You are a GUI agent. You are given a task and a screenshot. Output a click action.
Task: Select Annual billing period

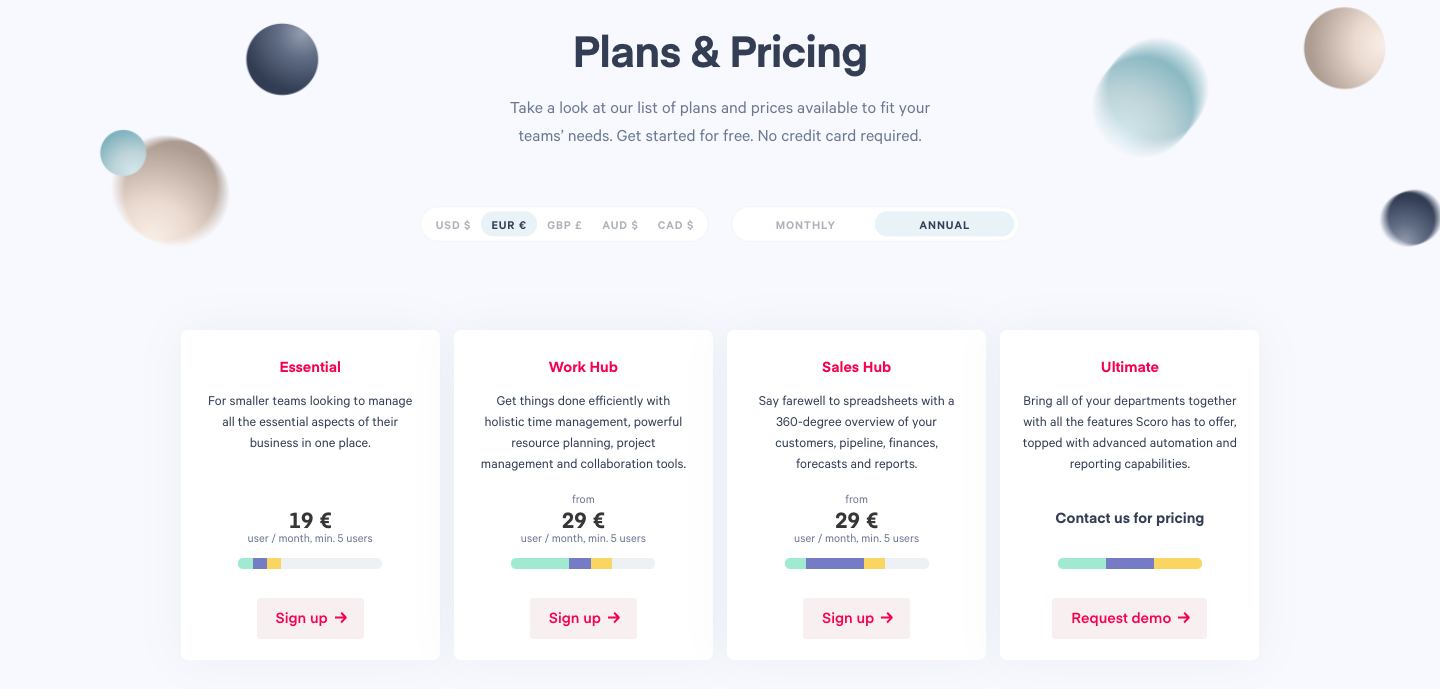(x=944, y=225)
